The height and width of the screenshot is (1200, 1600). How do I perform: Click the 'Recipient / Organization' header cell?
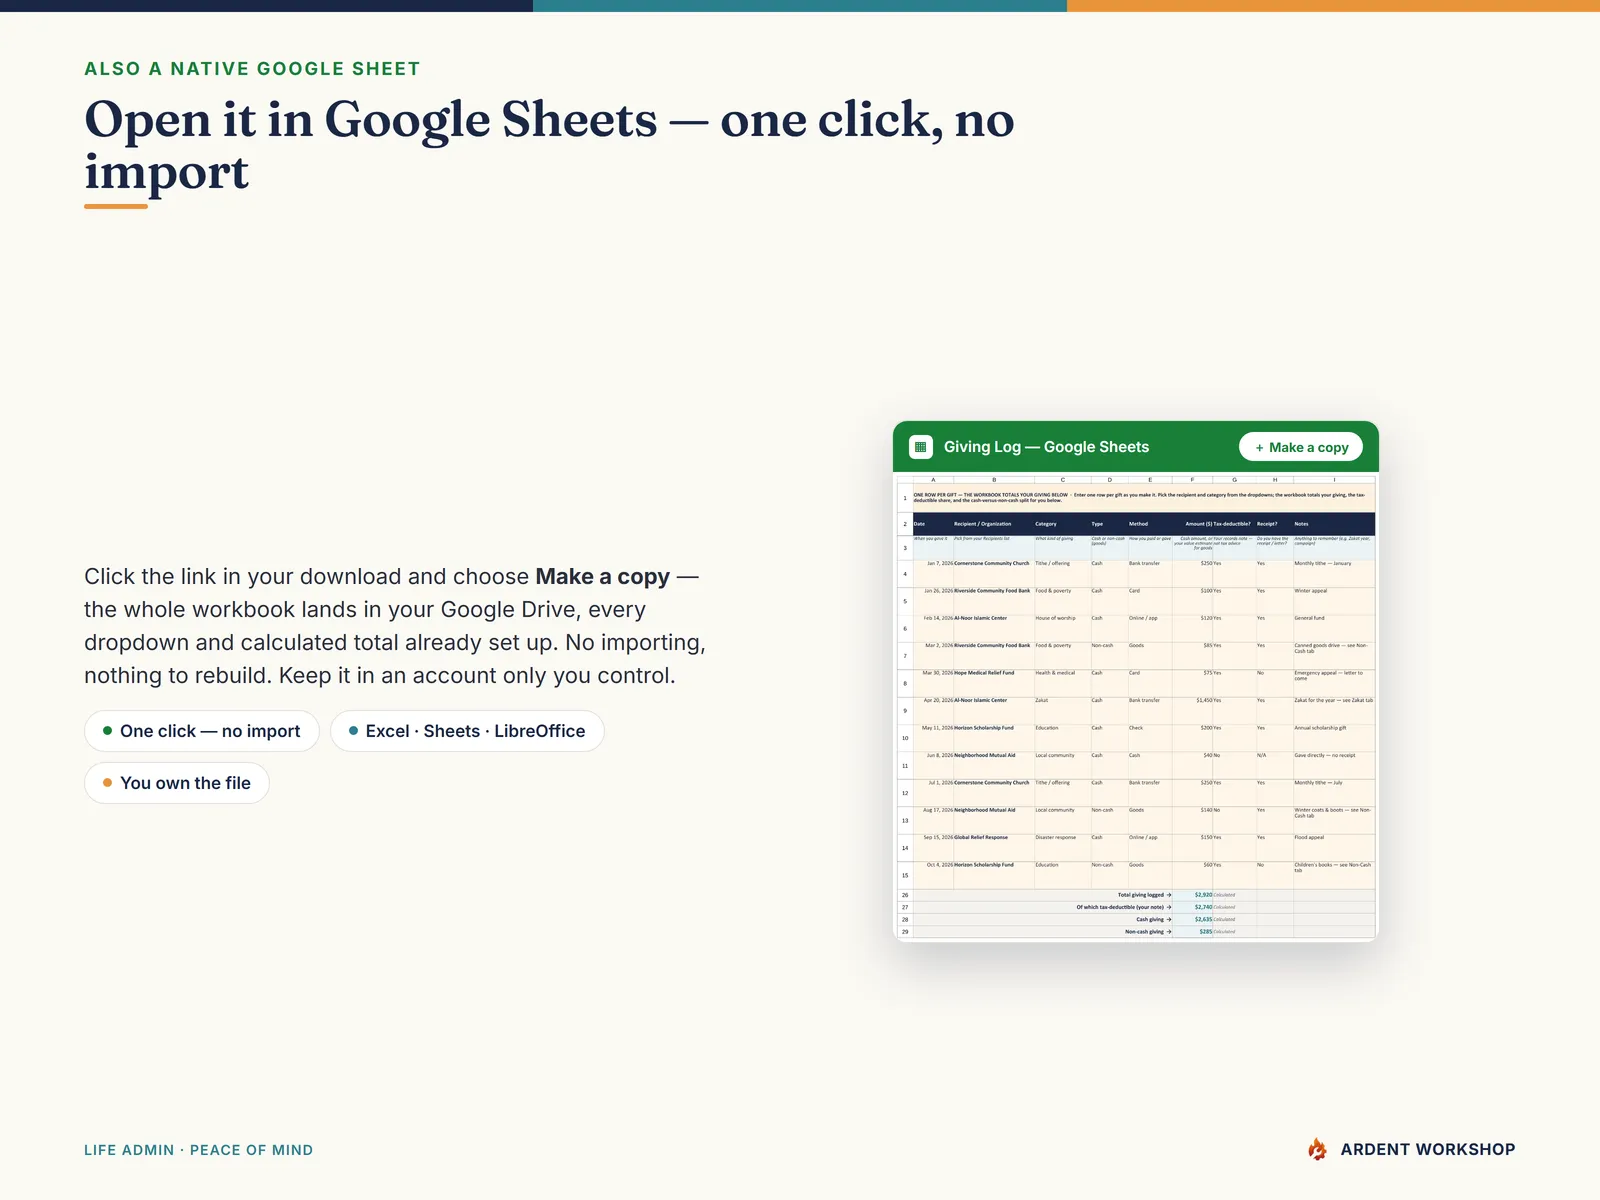993,524
